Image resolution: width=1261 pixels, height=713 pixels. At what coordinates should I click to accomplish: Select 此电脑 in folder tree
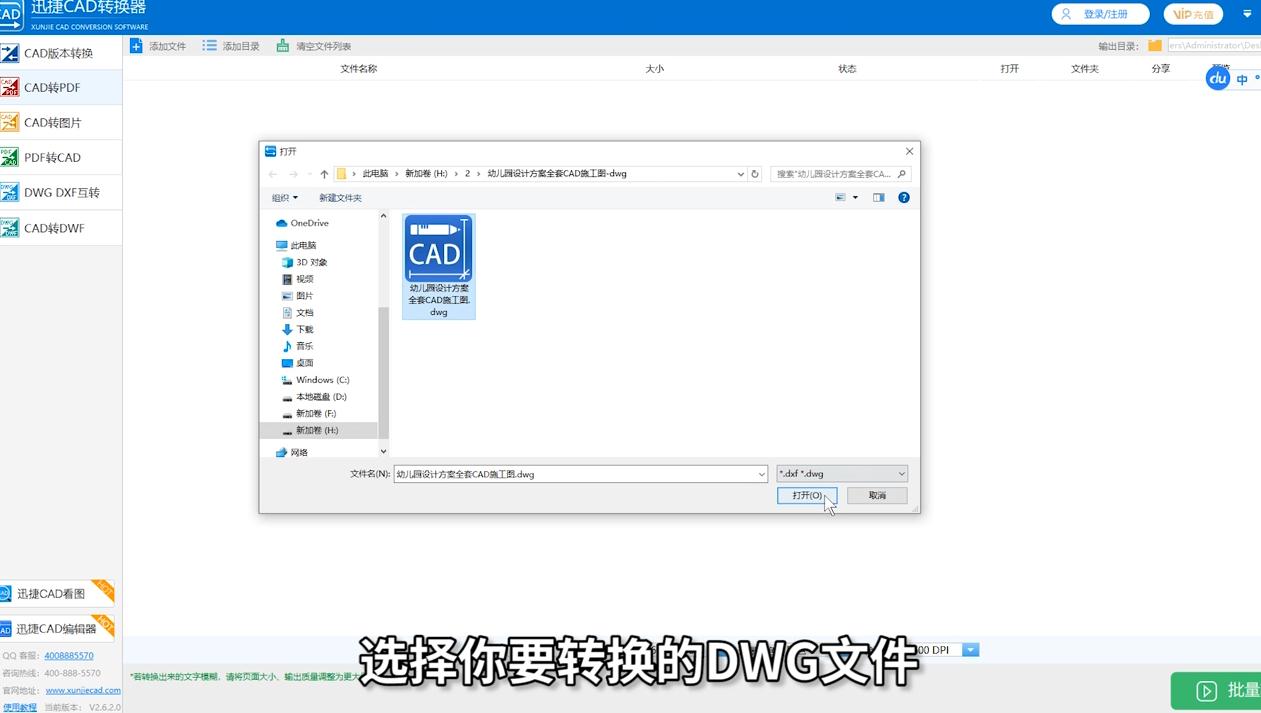(303, 244)
